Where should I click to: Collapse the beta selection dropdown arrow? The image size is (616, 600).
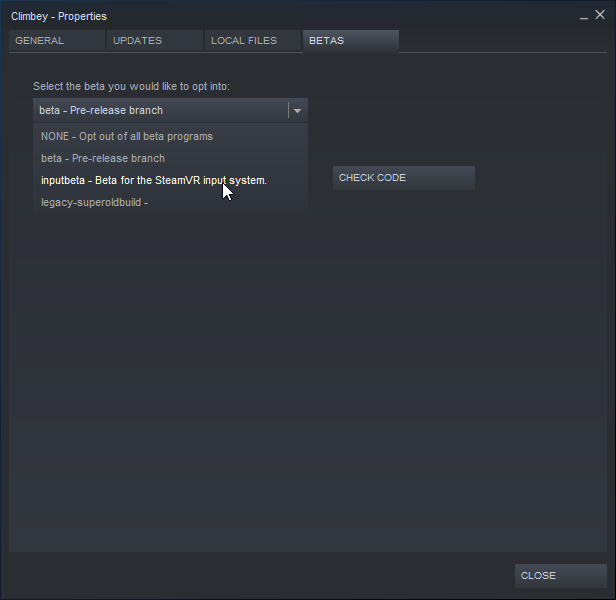(x=297, y=111)
